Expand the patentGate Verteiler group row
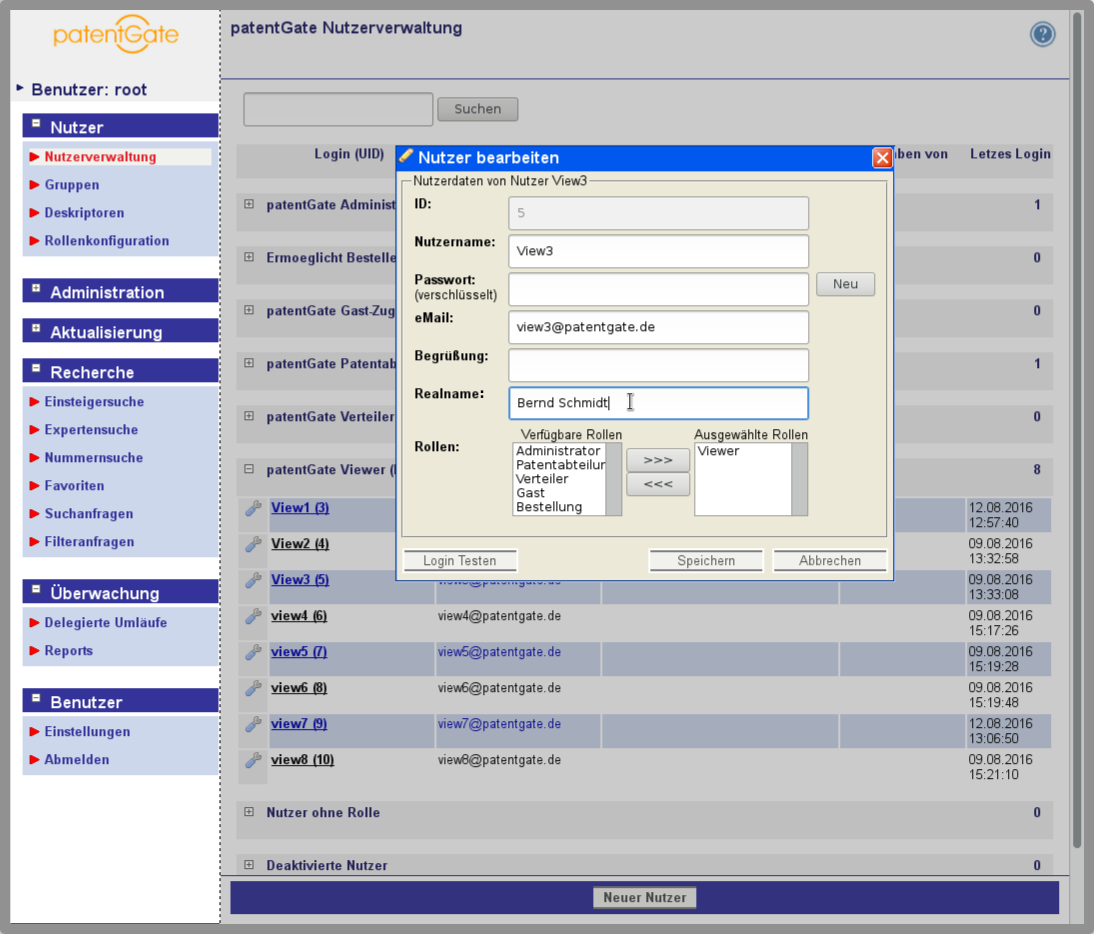The height and width of the screenshot is (934, 1094). [x=249, y=416]
